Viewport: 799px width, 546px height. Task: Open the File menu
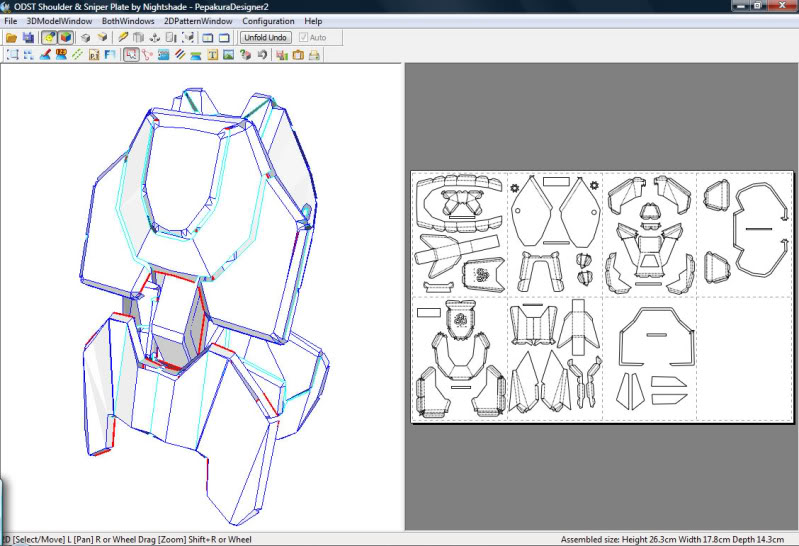tap(11, 21)
